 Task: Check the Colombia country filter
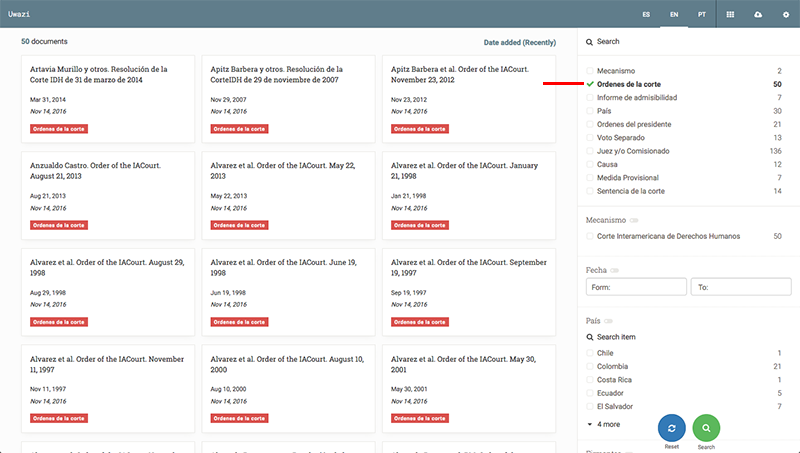(x=590, y=366)
